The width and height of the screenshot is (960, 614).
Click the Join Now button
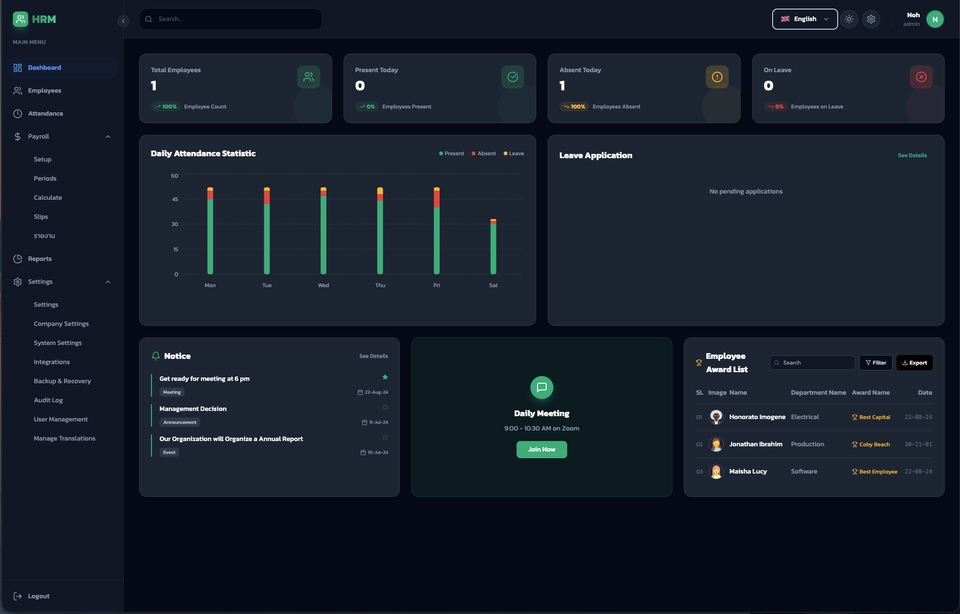coord(541,450)
